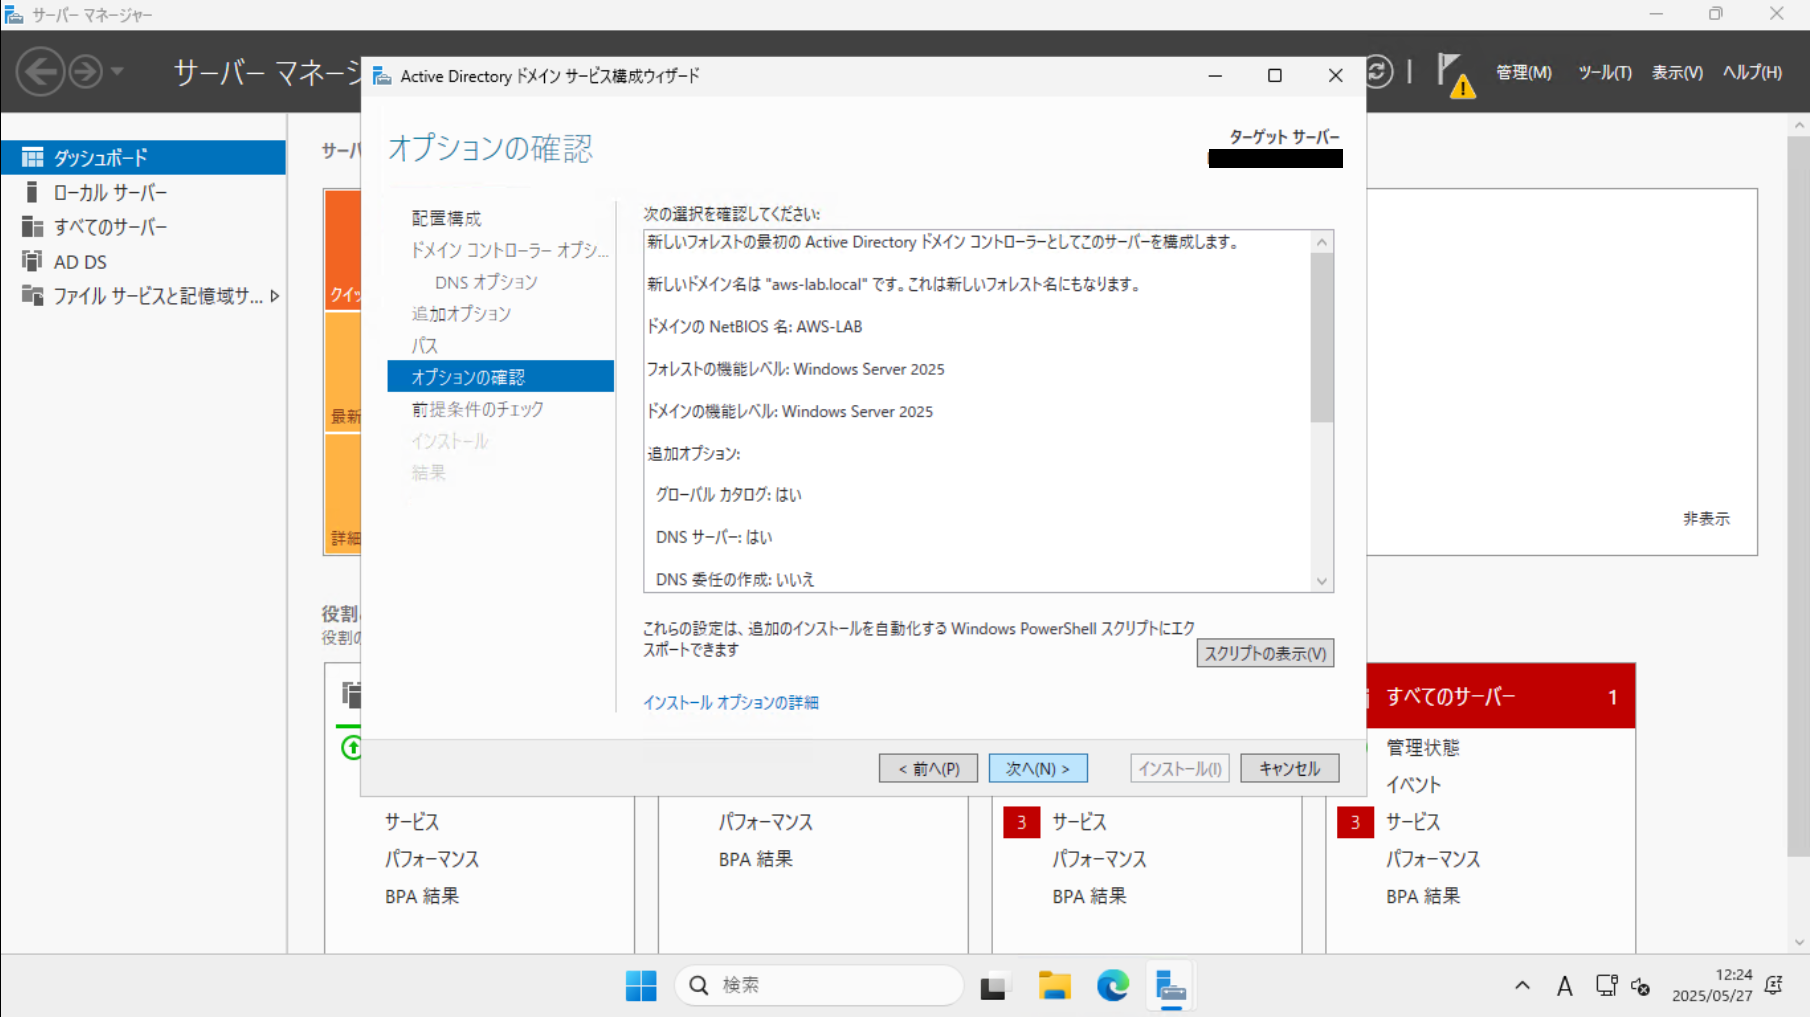Open the red すべてのサーバー tile header
This screenshot has width=1810, height=1017.
point(1501,696)
